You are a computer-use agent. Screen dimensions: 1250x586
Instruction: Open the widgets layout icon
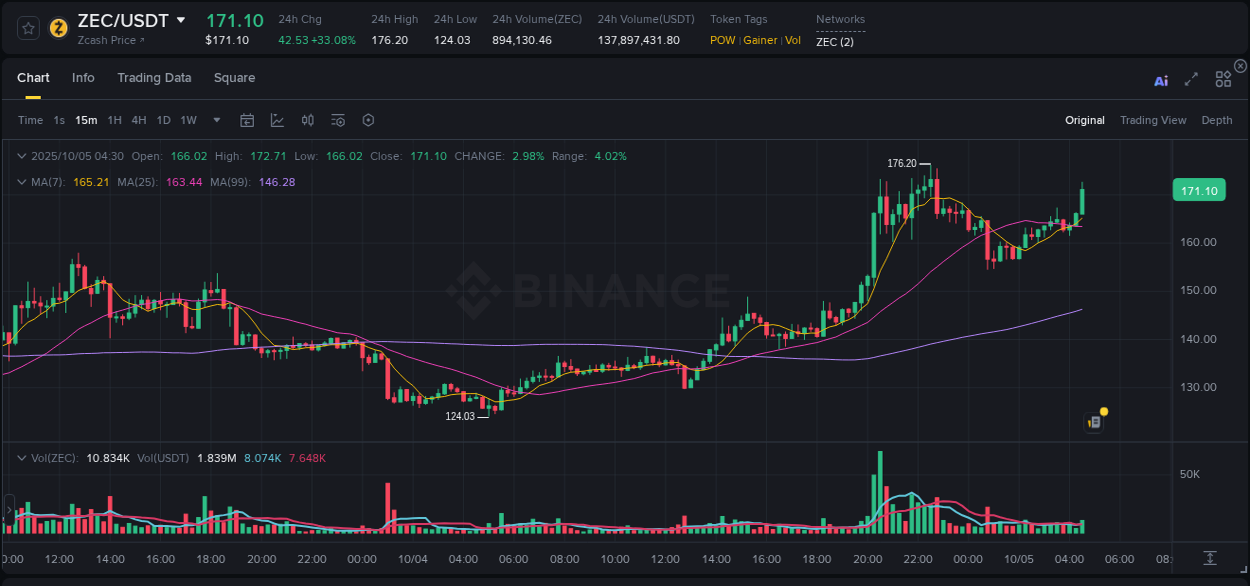click(1222, 79)
